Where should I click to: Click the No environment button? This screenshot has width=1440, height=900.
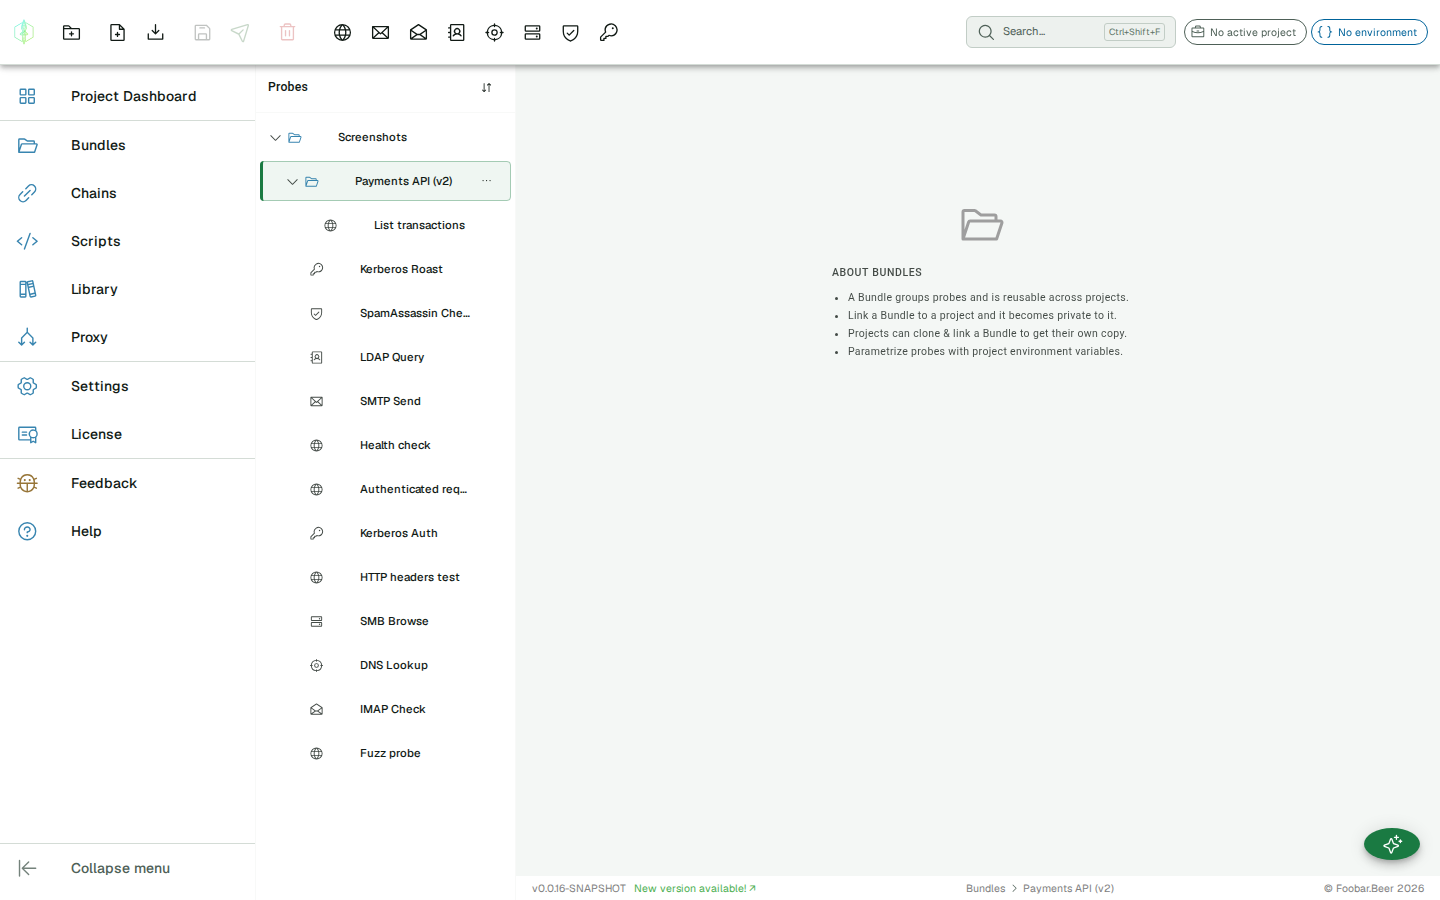click(x=1369, y=32)
